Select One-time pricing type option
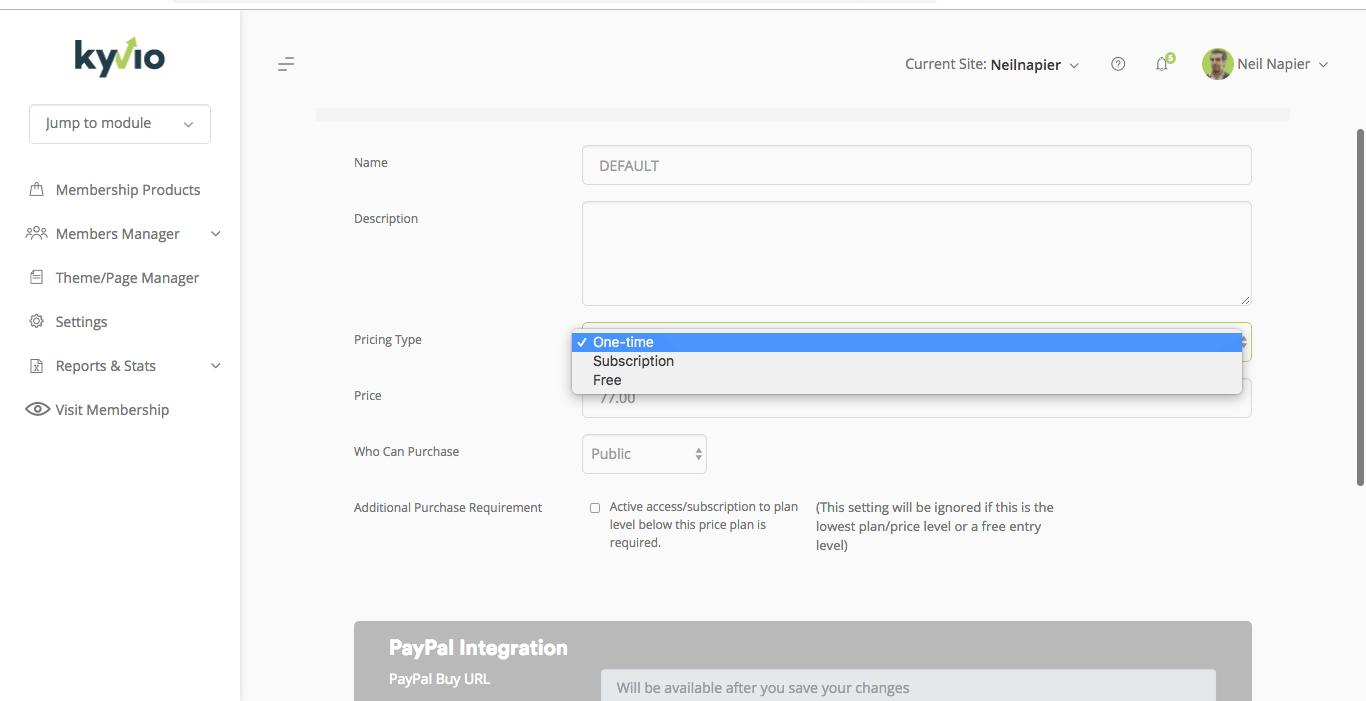This screenshot has width=1366, height=701. click(907, 342)
